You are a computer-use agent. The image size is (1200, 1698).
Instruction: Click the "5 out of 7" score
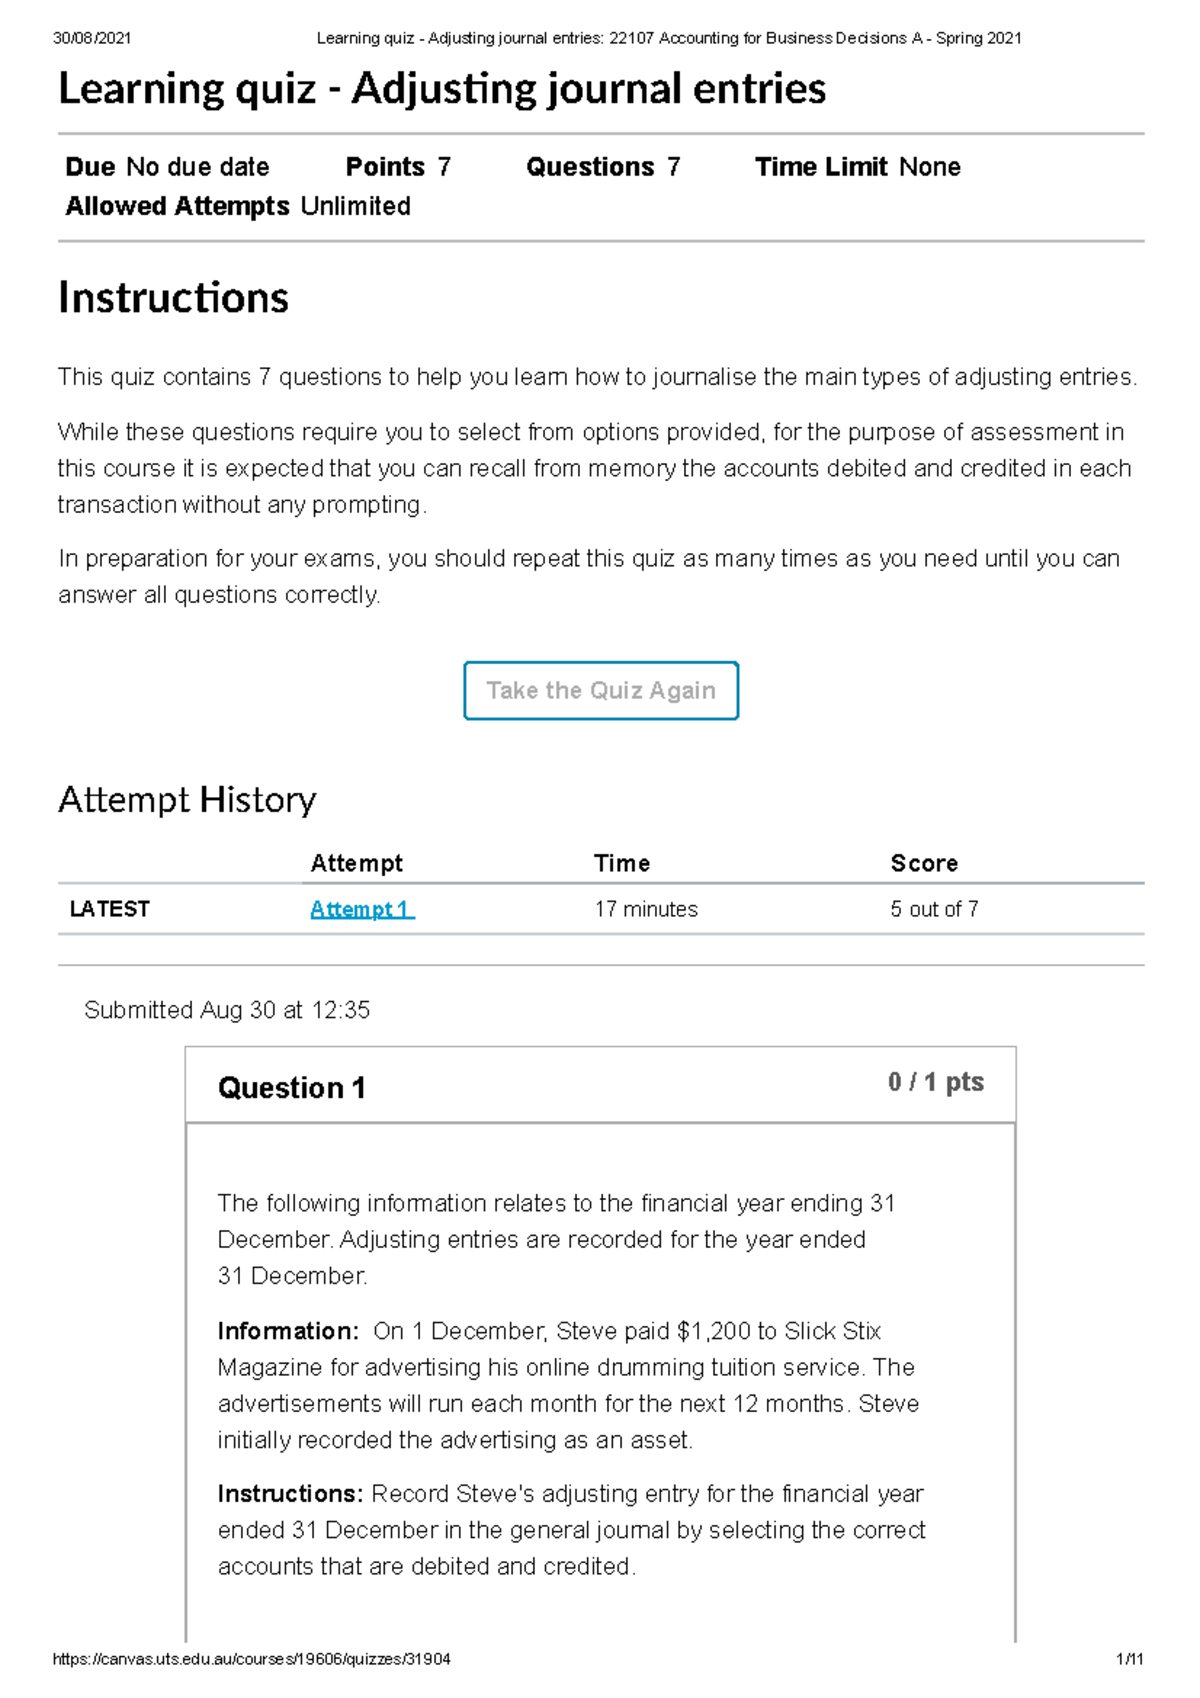[934, 910]
